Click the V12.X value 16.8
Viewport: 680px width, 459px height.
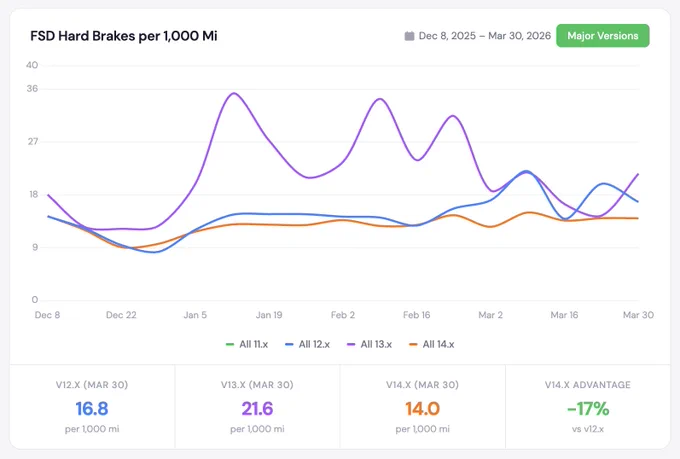[x=92, y=409]
